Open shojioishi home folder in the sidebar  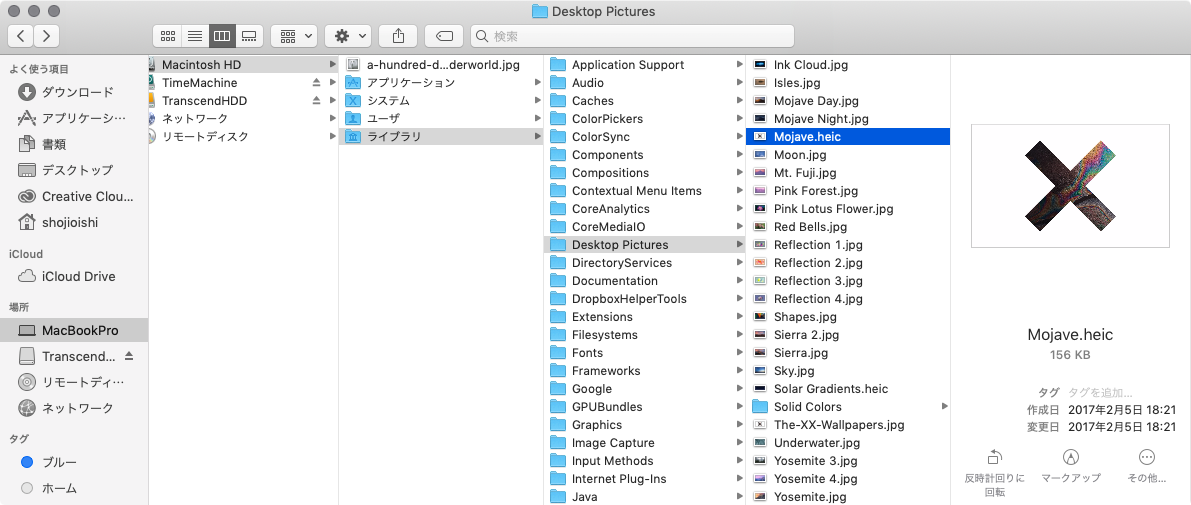point(74,222)
